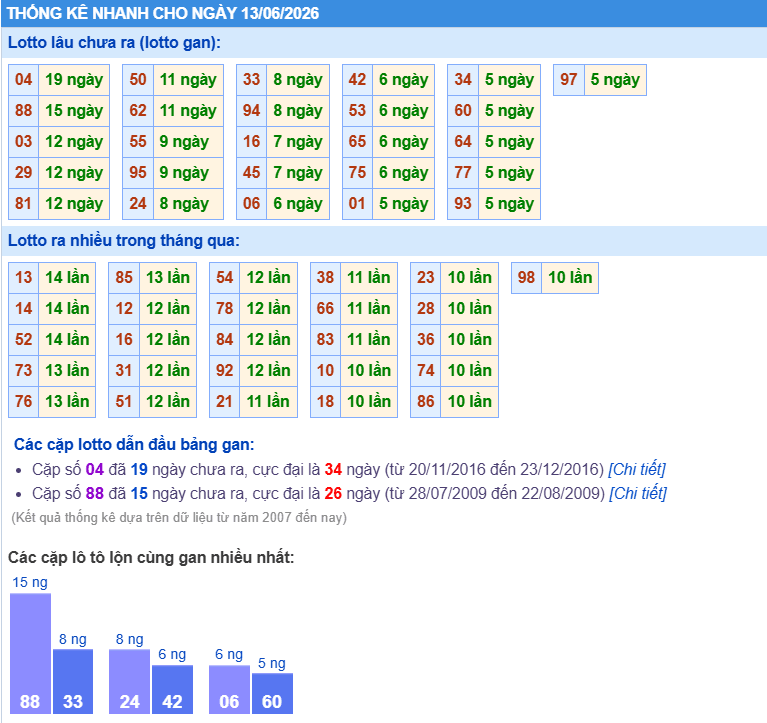Select lotto gan number 50
The image size is (767, 723).
[138, 80]
